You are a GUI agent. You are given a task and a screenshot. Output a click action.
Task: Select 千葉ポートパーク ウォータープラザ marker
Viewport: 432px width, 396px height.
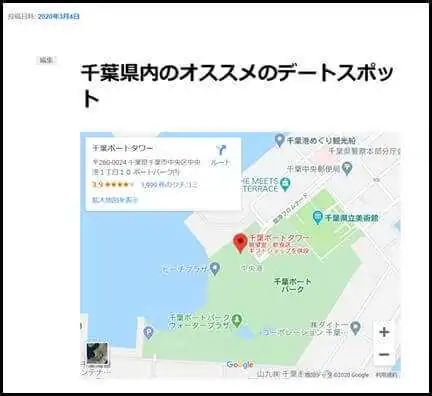237,320
